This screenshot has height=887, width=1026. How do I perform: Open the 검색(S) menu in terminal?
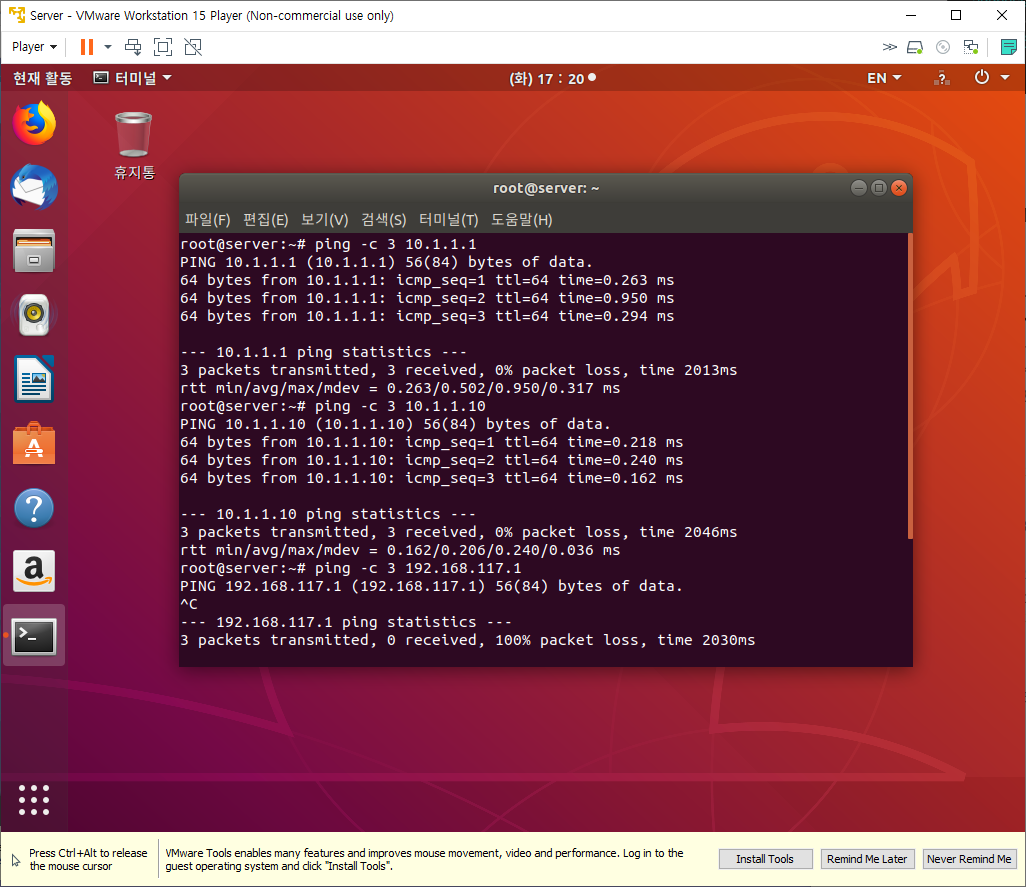[383, 220]
